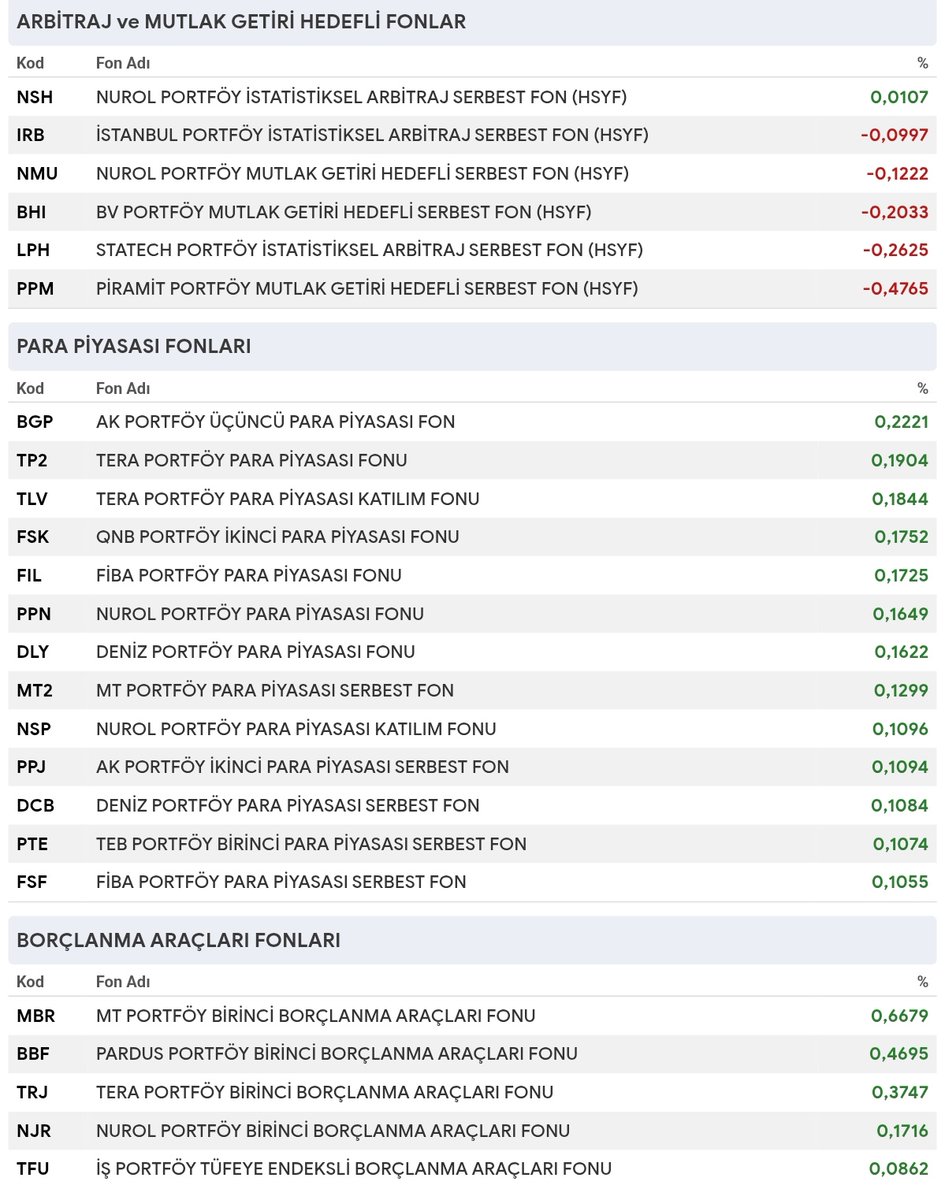Viewport: 945px width, 1200px height.
Task: Select the 0,1094 return value
Action: (901, 767)
